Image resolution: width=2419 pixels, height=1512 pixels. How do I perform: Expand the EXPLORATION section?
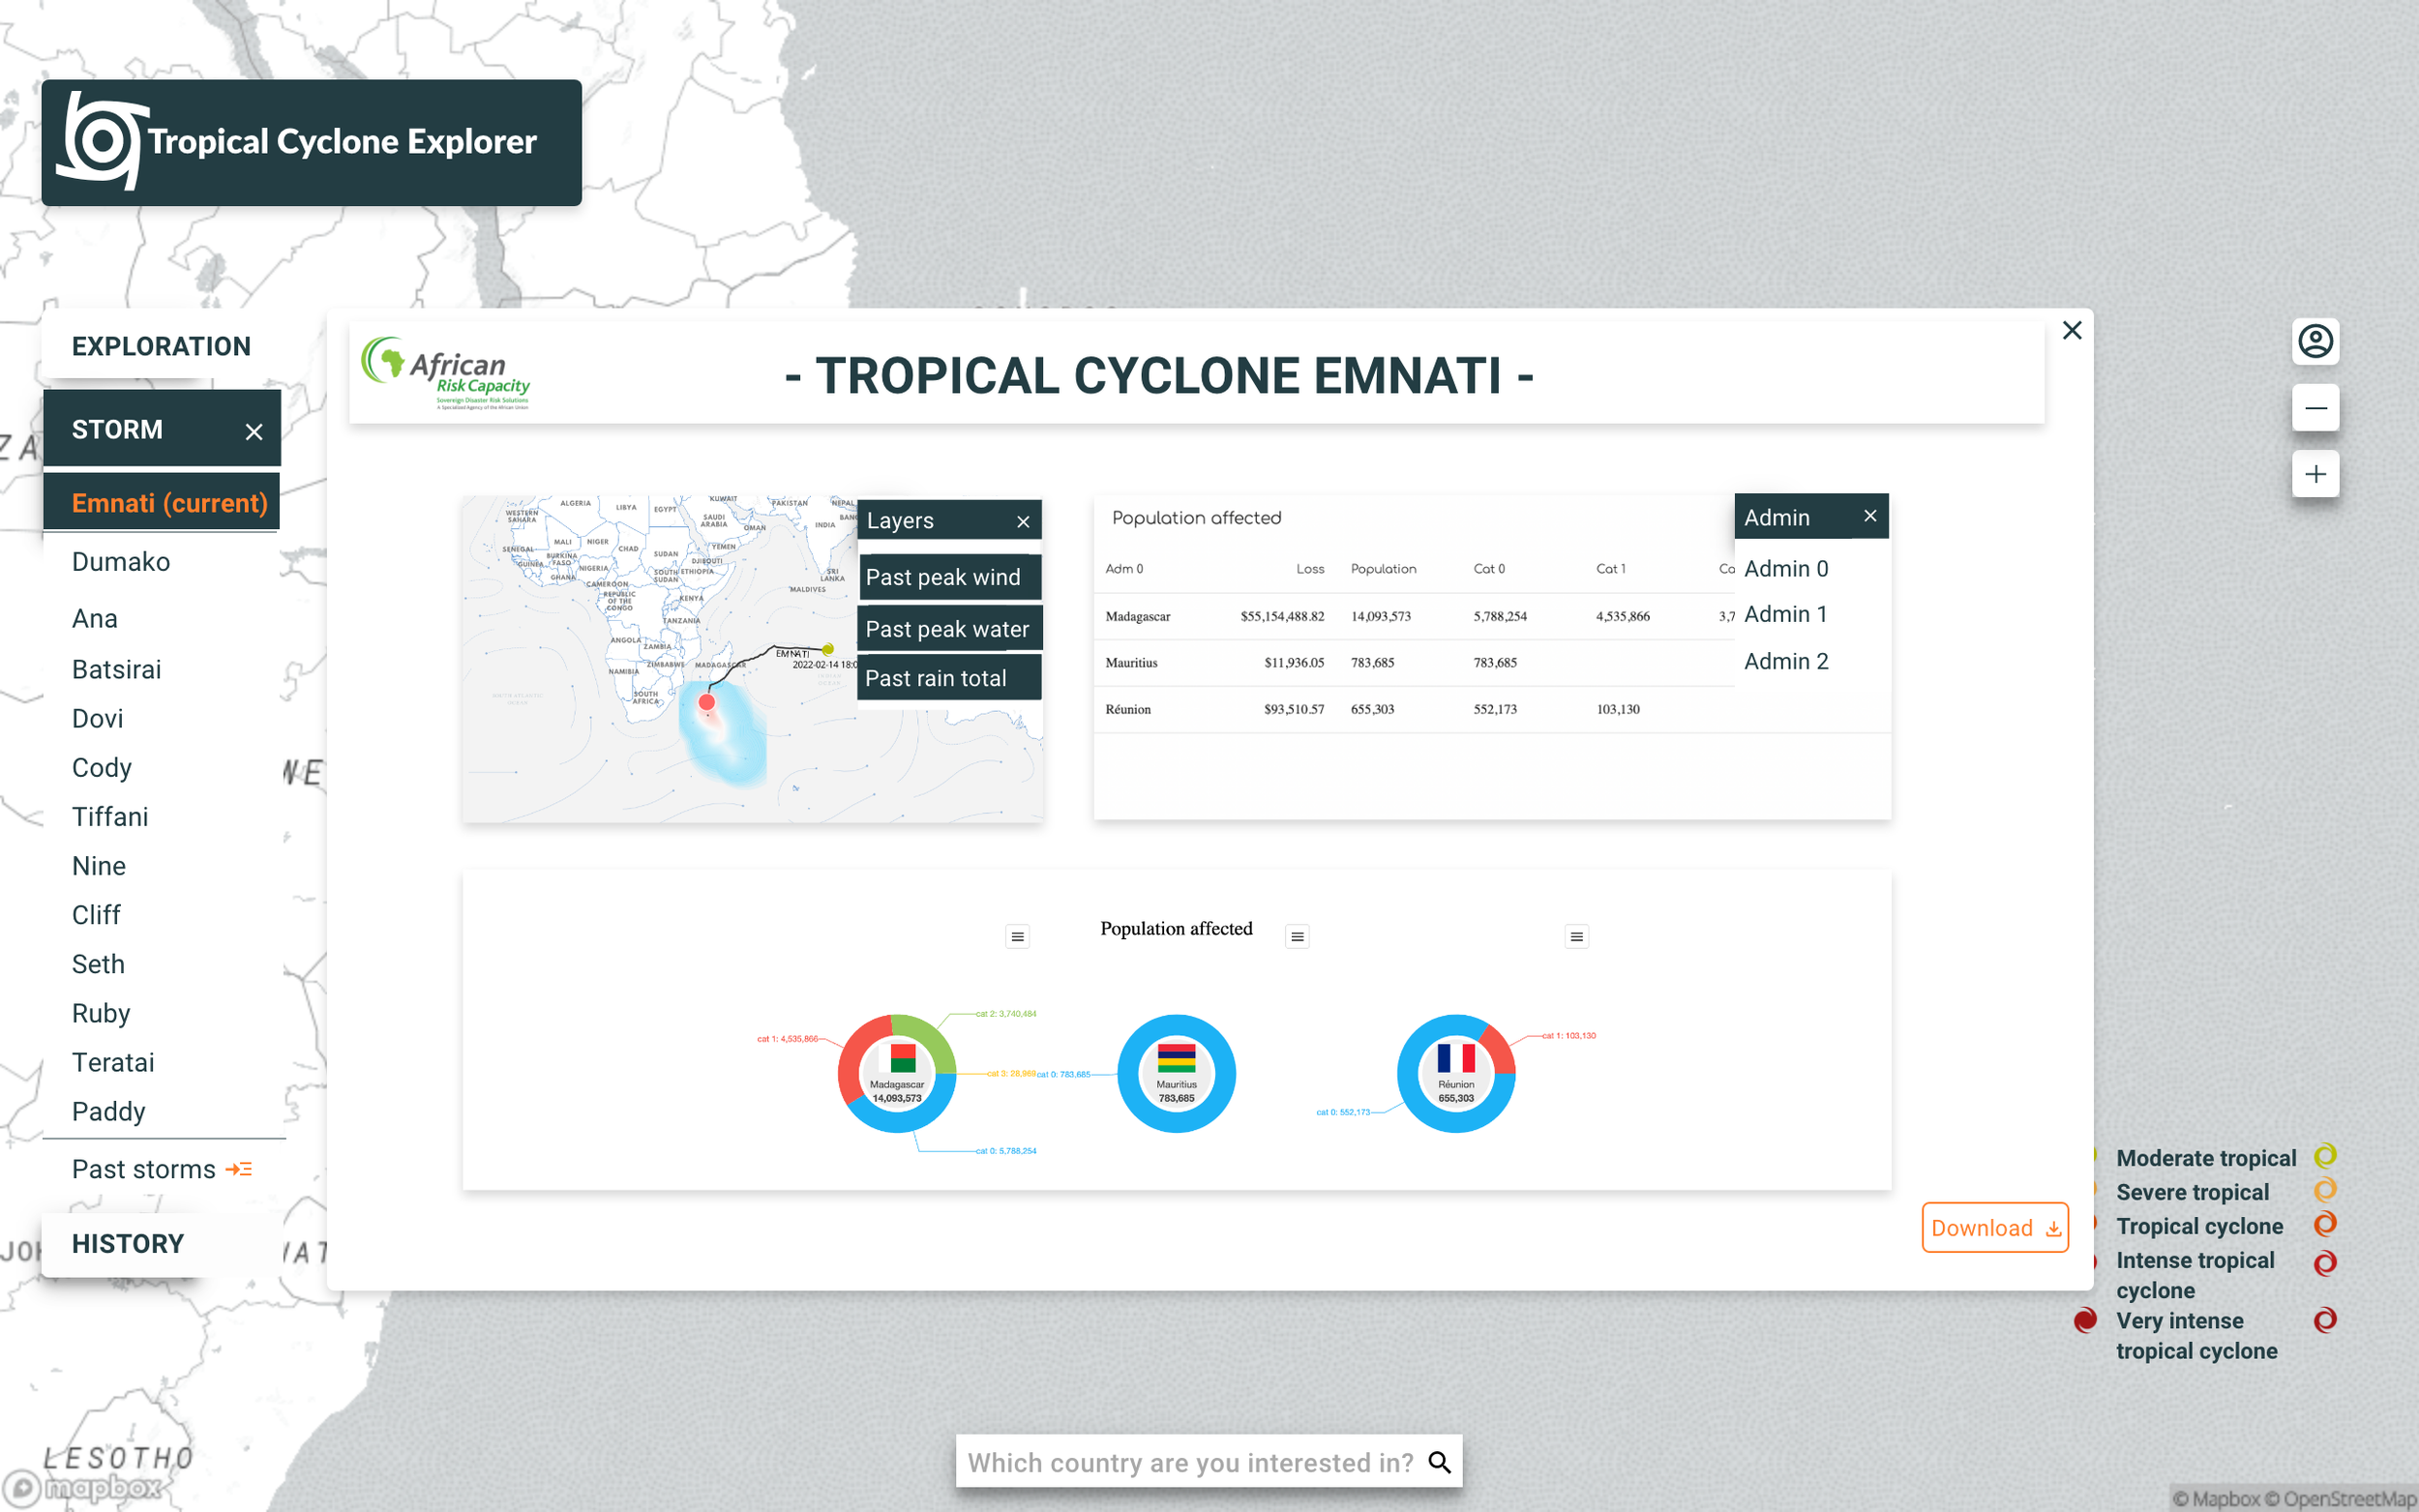tap(162, 347)
